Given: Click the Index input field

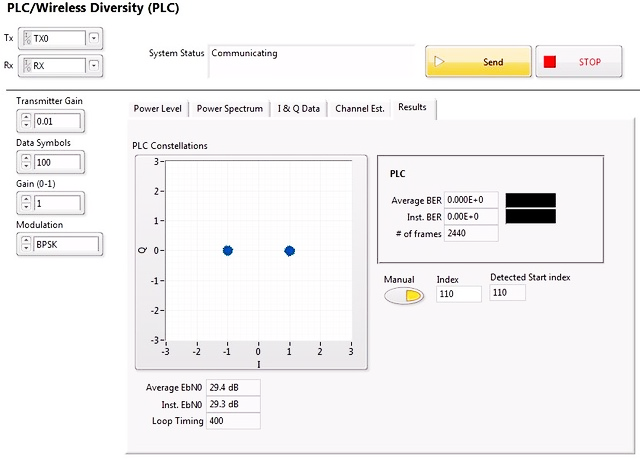Looking at the screenshot, I should pyautogui.click(x=458, y=294).
